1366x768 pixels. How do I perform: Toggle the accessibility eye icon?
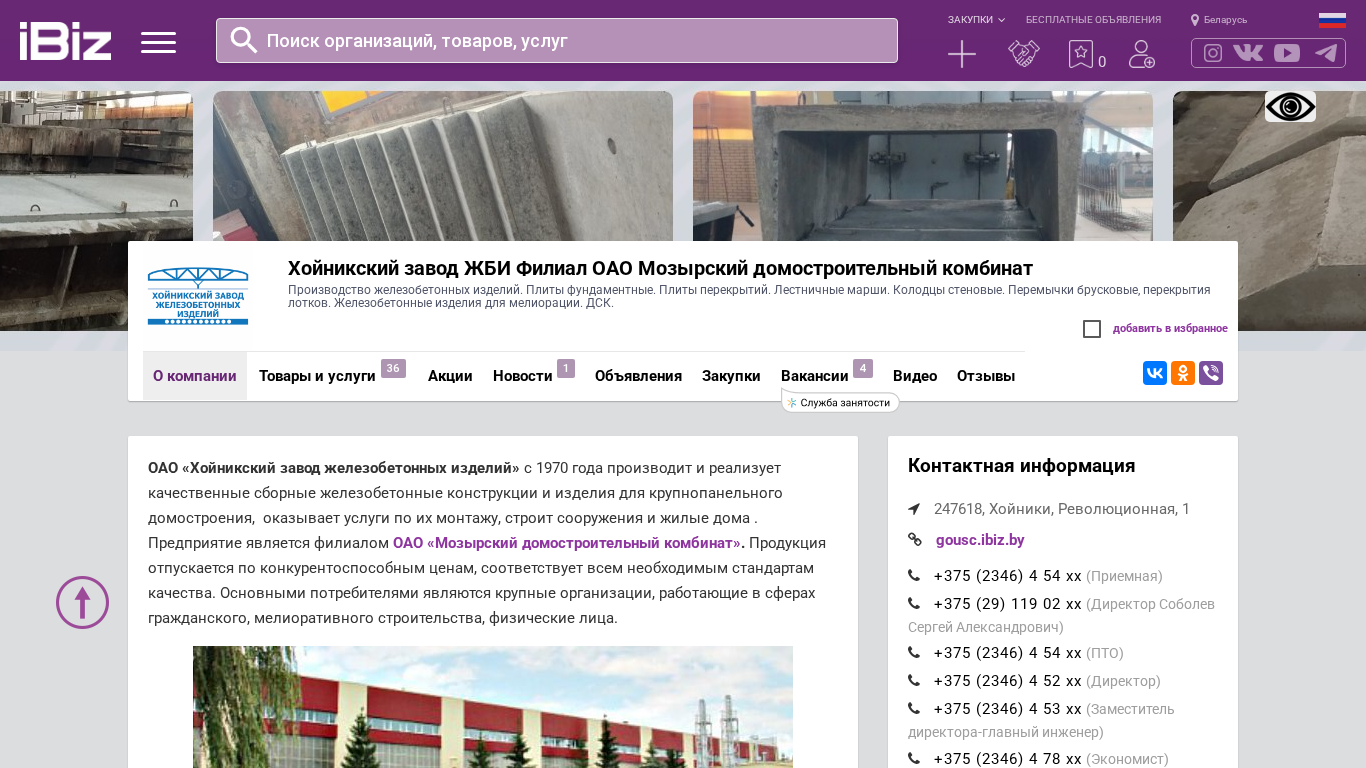(x=1290, y=106)
